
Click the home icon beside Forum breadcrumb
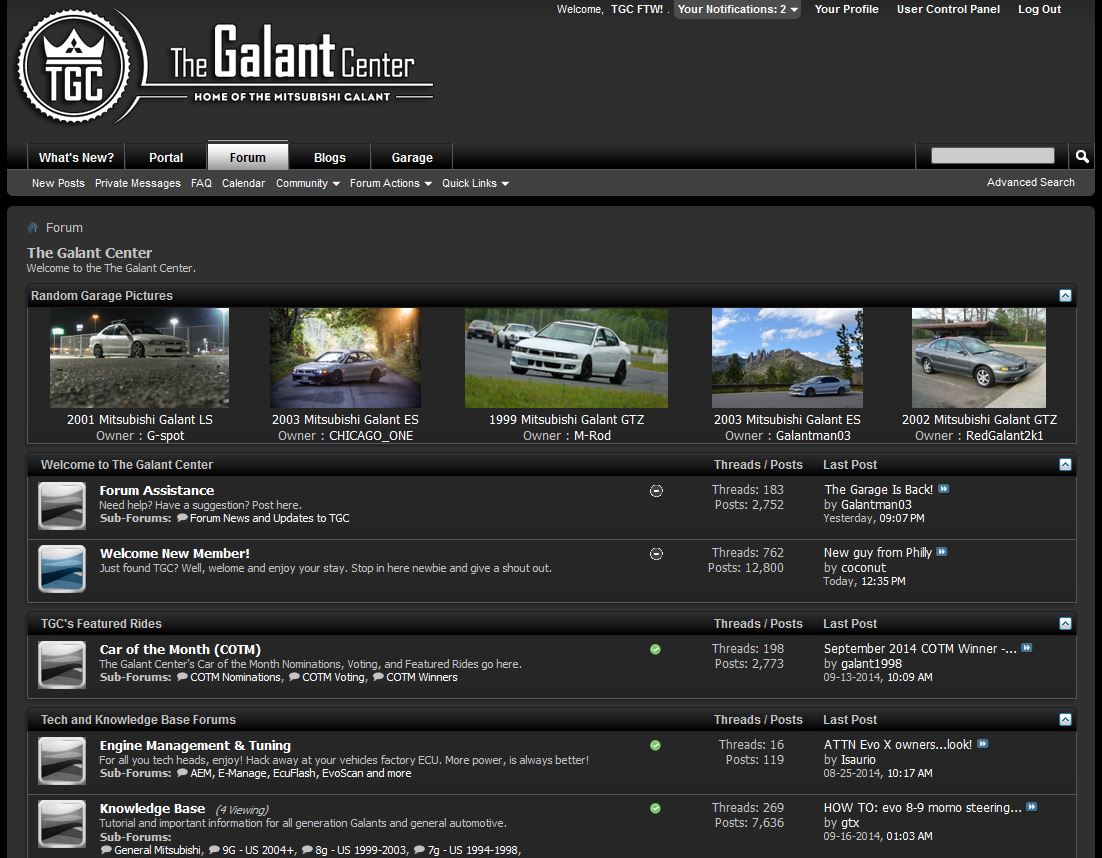click(32, 228)
